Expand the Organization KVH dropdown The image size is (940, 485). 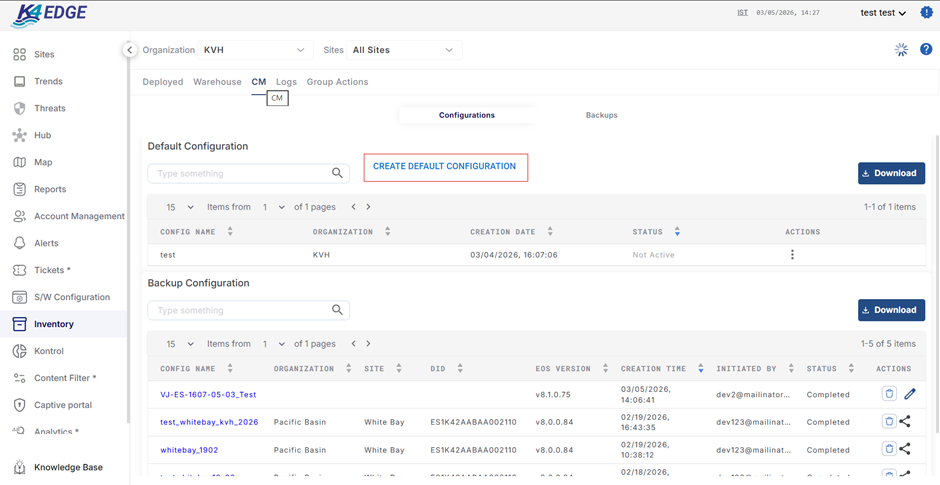coord(254,50)
